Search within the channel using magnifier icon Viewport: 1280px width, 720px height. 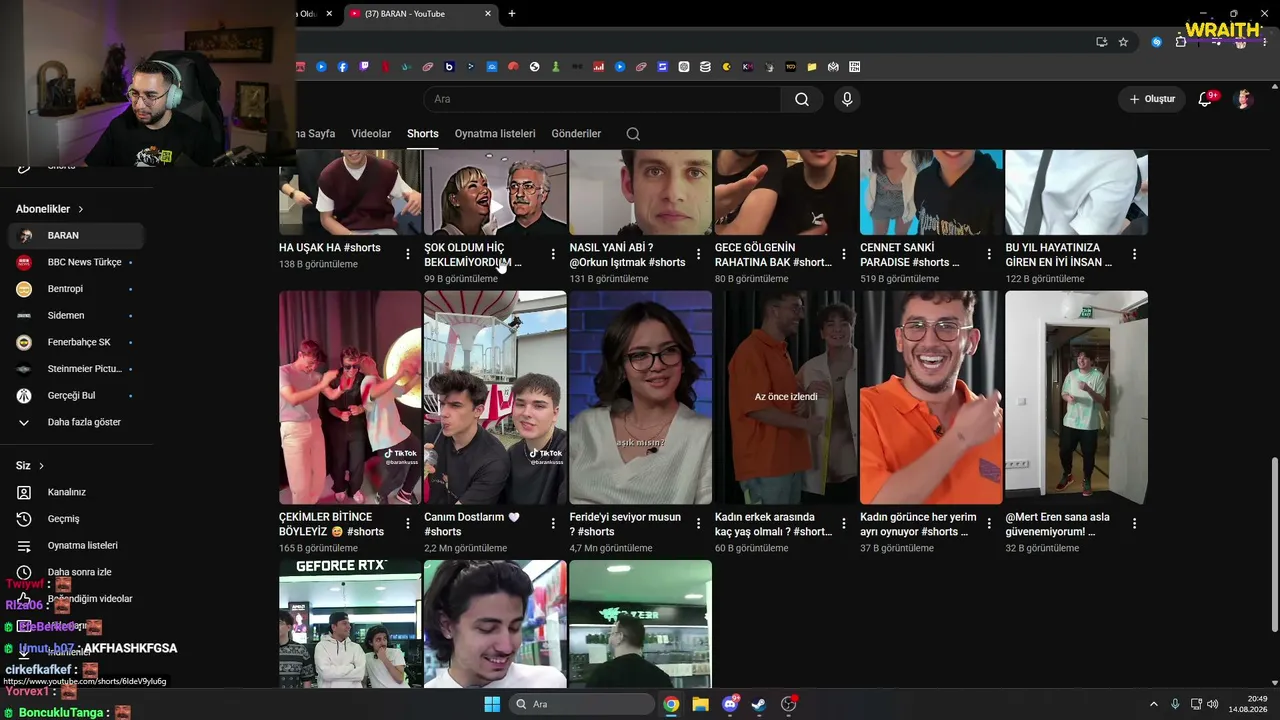[x=633, y=134]
